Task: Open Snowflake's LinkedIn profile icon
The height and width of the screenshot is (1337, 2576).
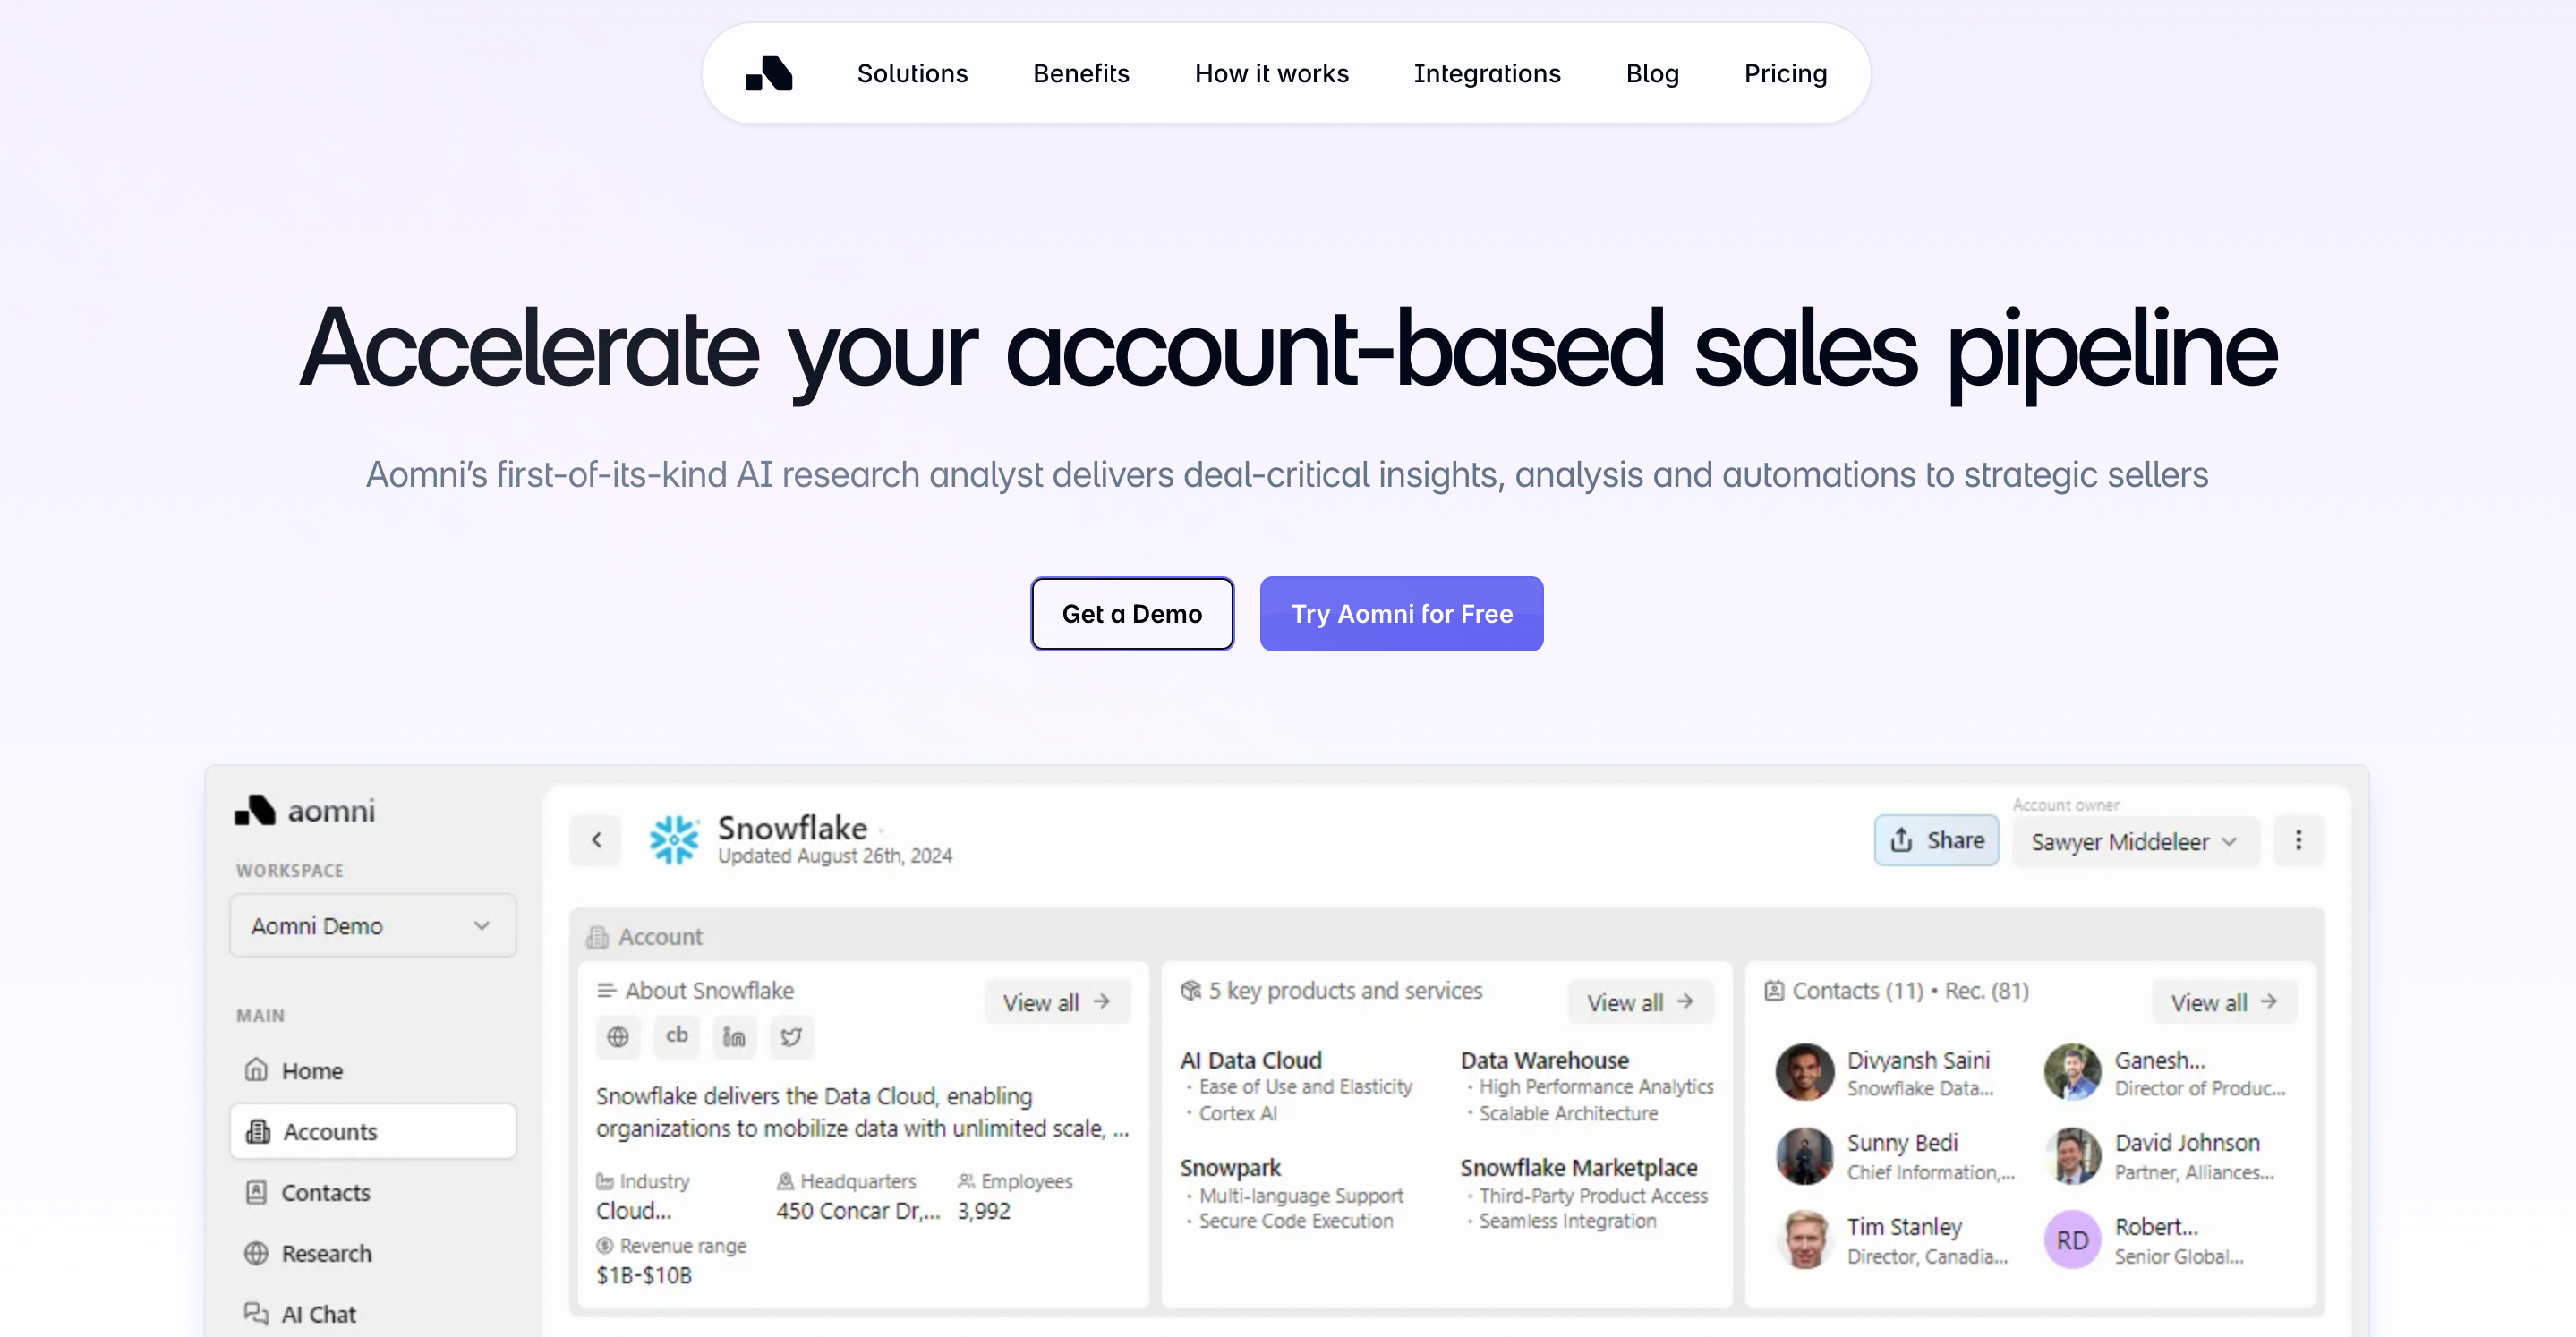Action: pos(734,1037)
